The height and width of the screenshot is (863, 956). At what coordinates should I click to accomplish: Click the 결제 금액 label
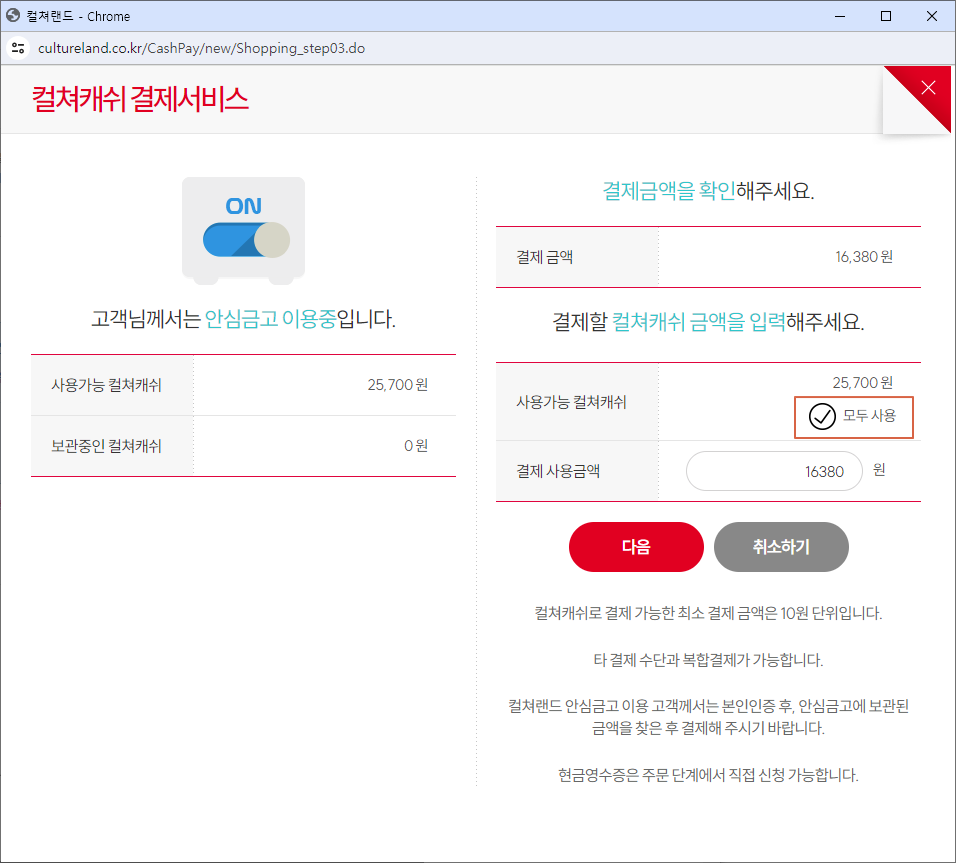click(x=544, y=257)
